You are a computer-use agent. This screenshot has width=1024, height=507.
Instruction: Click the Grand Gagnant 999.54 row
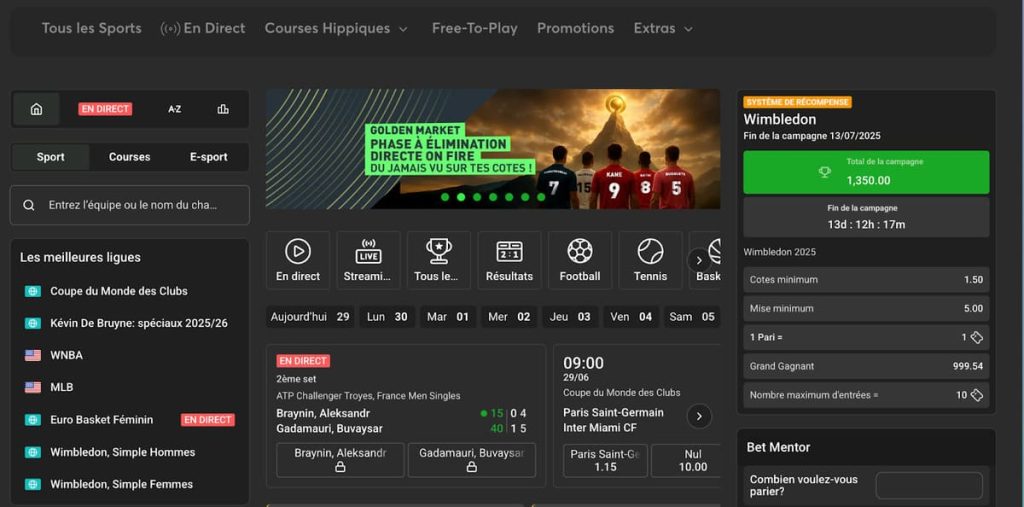click(x=866, y=367)
